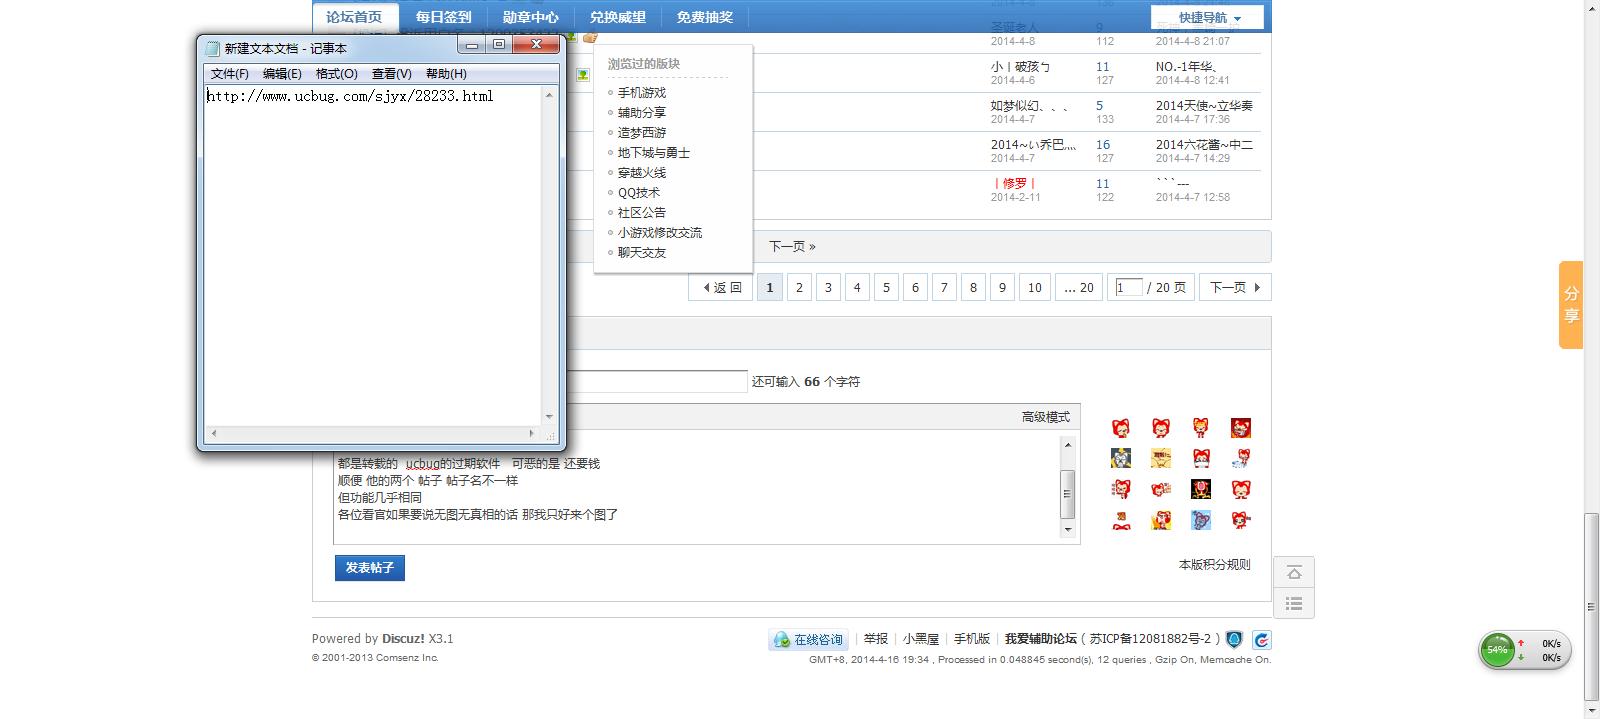Click the reply textarea scrollbar up arrow
1600x719 pixels.
pyautogui.click(x=1068, y=445)
